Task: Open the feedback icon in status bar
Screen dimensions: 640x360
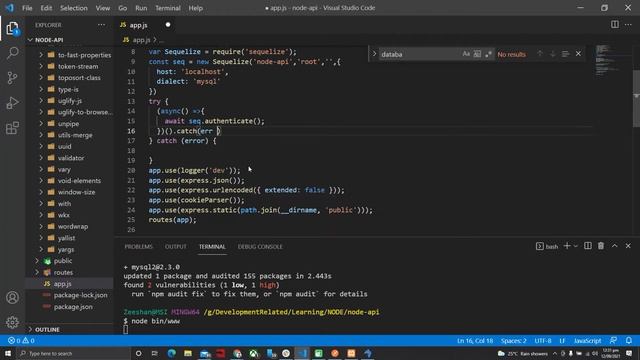Action: coord(613,340)
